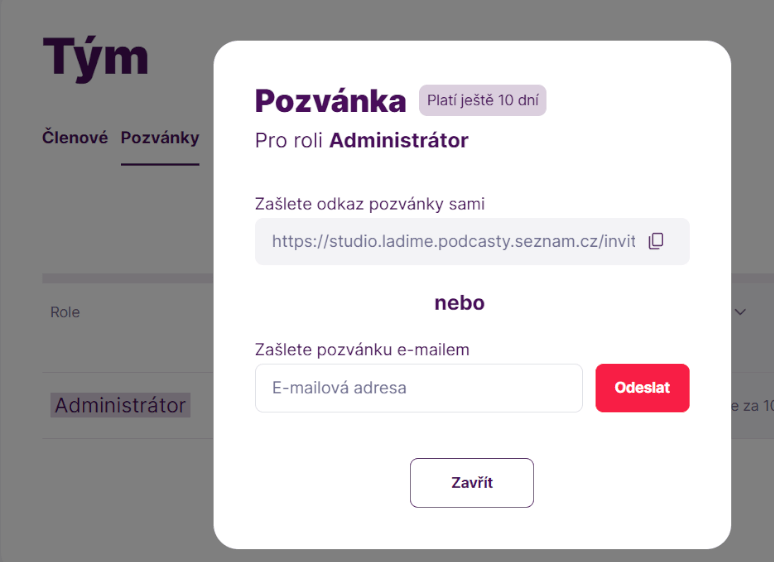Image resolution: width=774 pixels, height=562 pixels.
Task: Click the "nebo" separator text
Action: (459, 303)
